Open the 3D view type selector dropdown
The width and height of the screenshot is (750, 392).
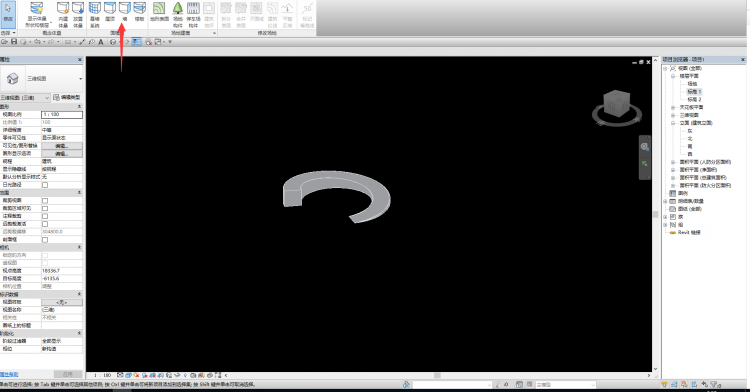(x=80, y=78)
